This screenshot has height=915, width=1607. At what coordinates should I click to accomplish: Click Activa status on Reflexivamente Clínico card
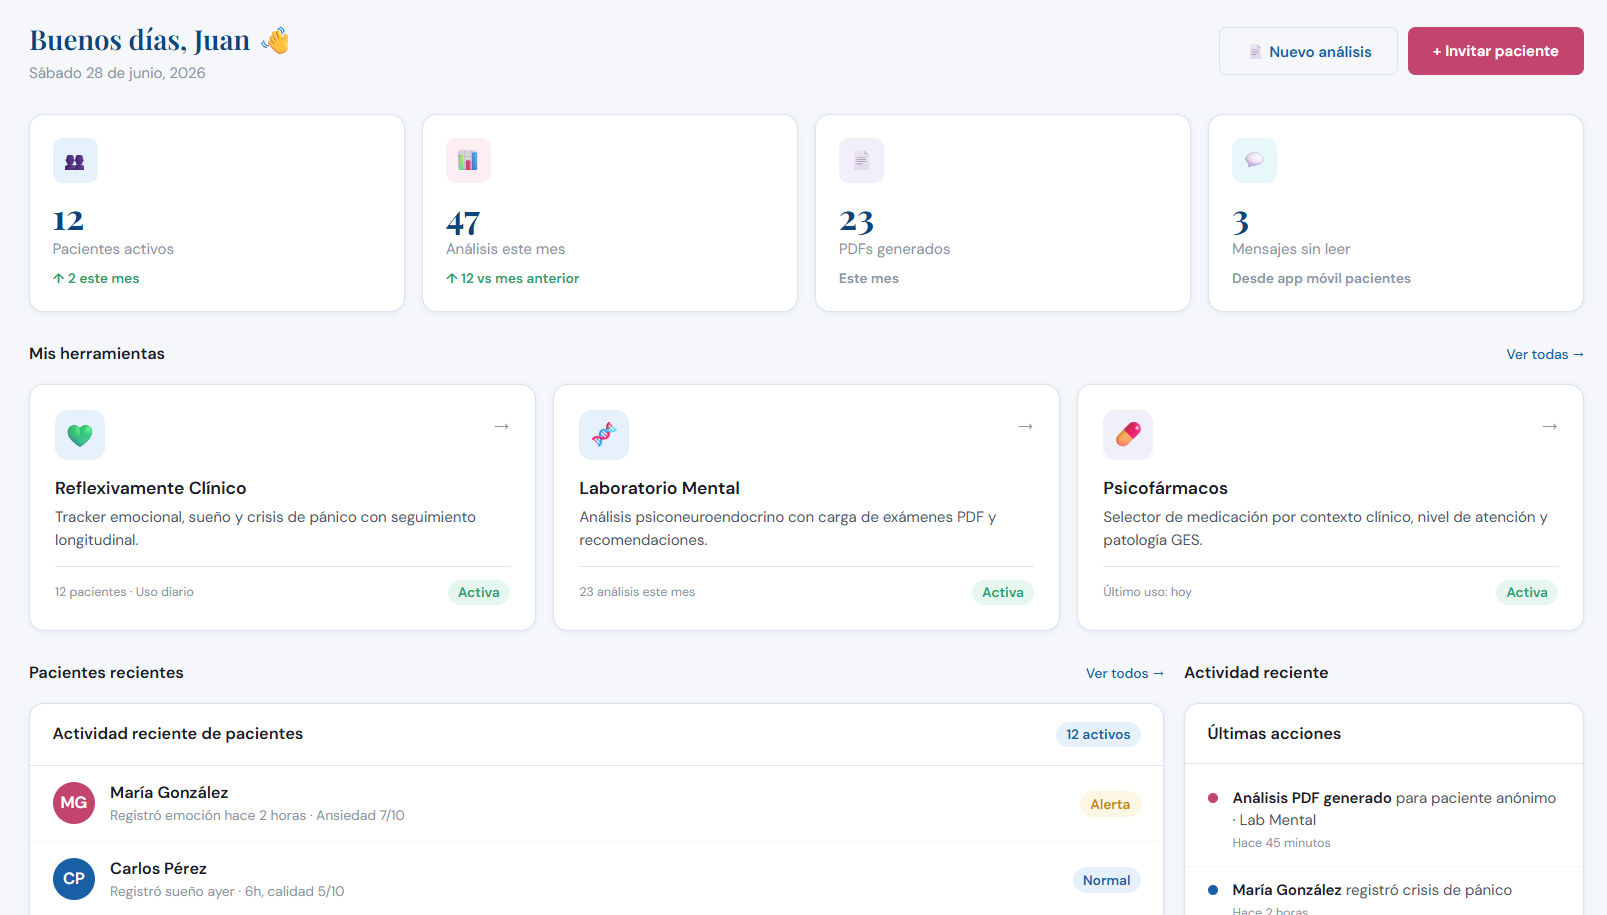pos(479,592)
